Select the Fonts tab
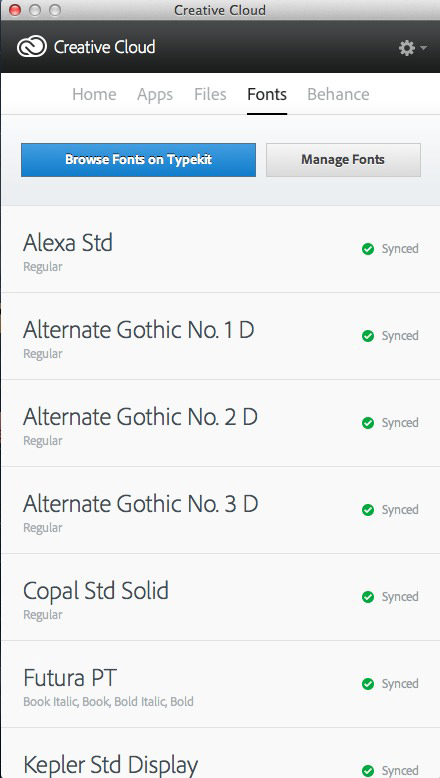Screen dimensions: 440x778 [267, 94]
